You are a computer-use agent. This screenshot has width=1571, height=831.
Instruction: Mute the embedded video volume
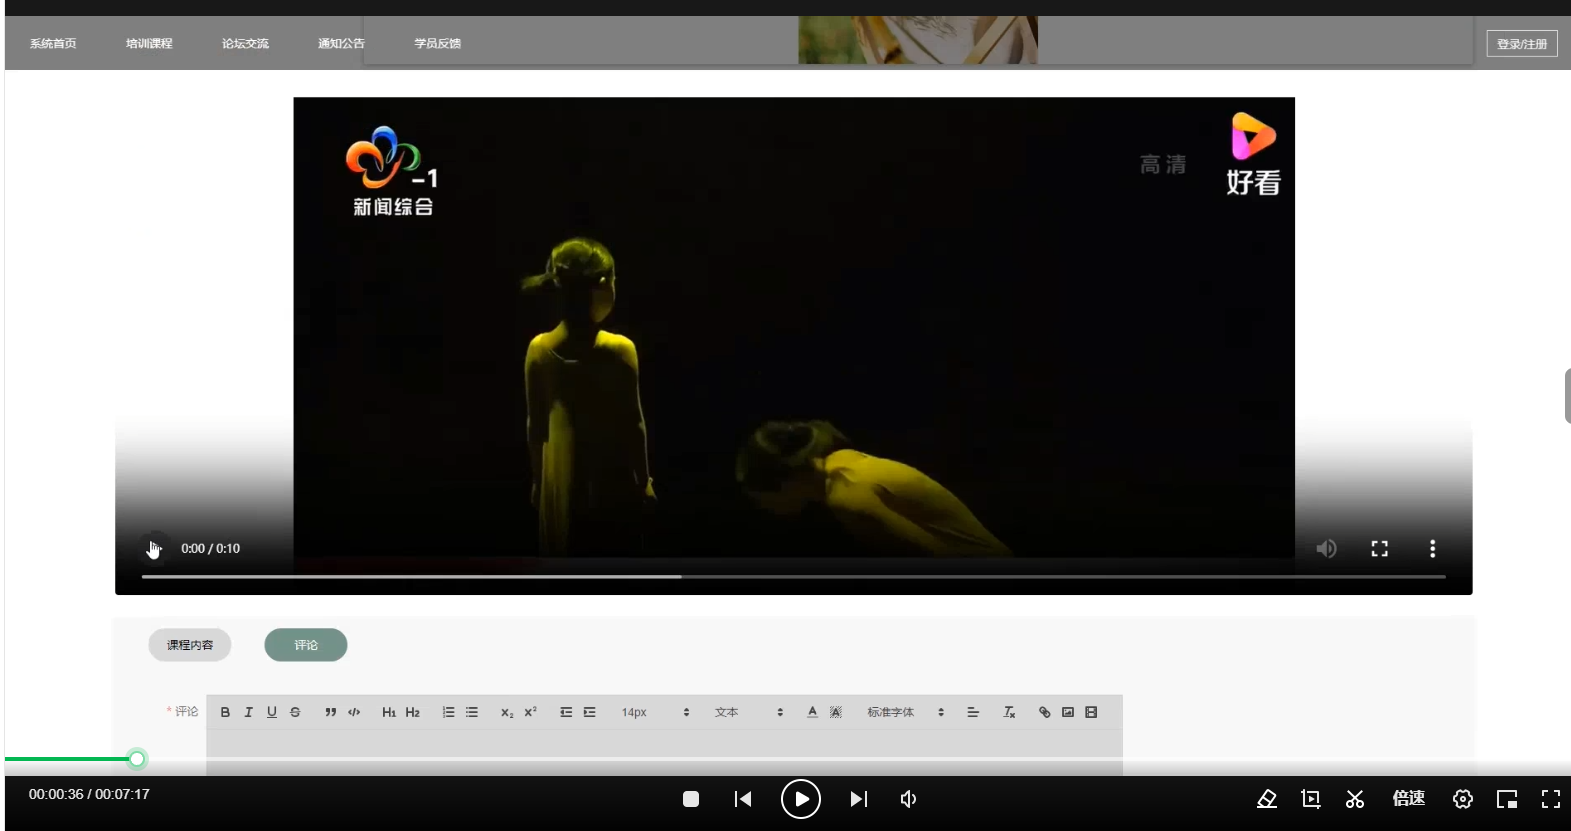point(1326,548)
